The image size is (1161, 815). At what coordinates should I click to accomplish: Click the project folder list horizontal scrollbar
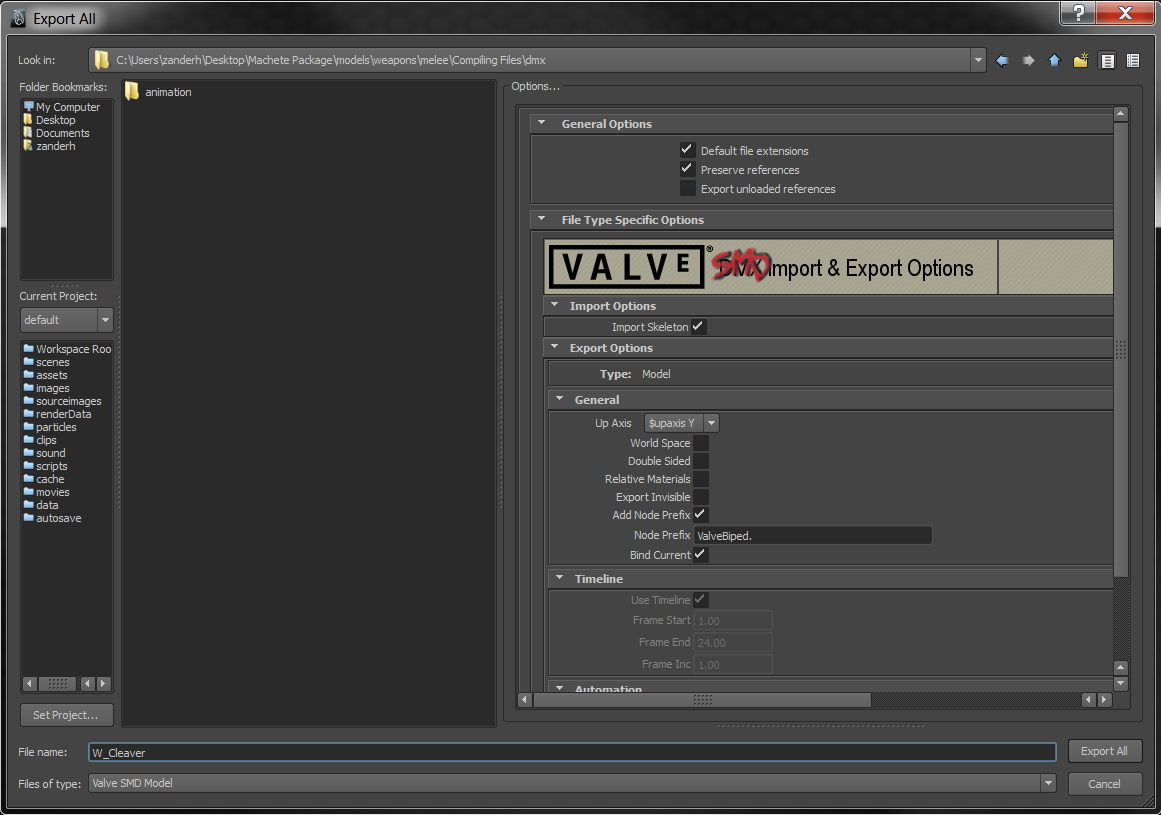click(x=57, y=684)
